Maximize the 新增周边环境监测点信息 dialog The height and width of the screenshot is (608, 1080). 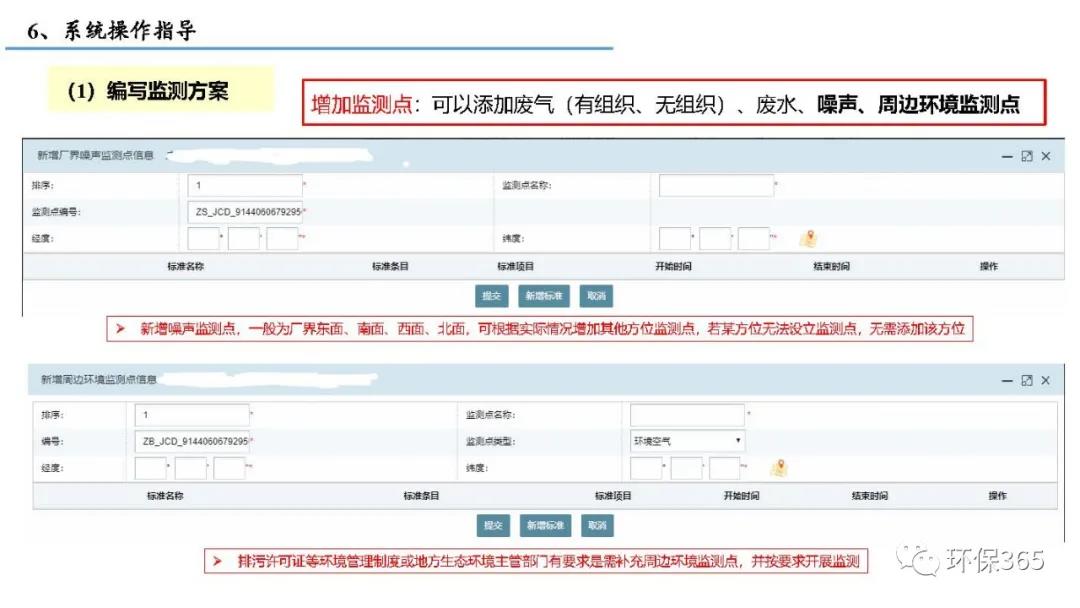[1027, 381]
